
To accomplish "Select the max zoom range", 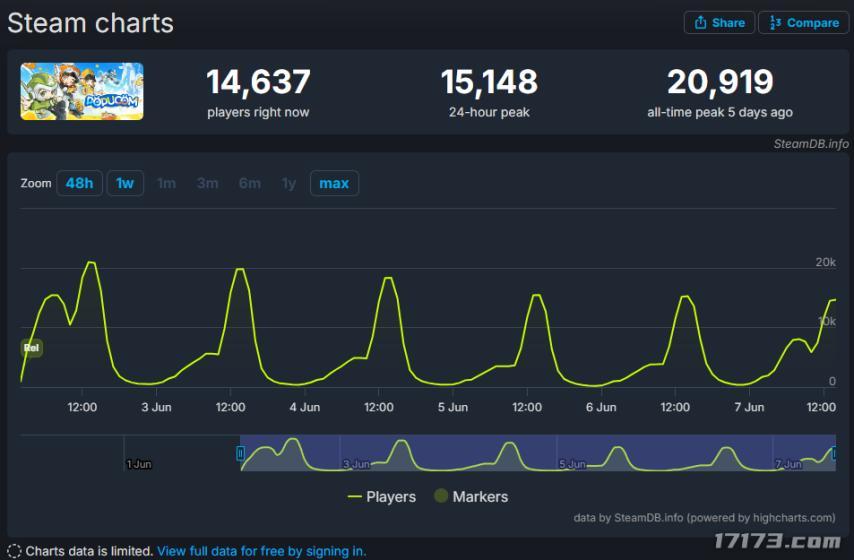I will click(334, 183).
